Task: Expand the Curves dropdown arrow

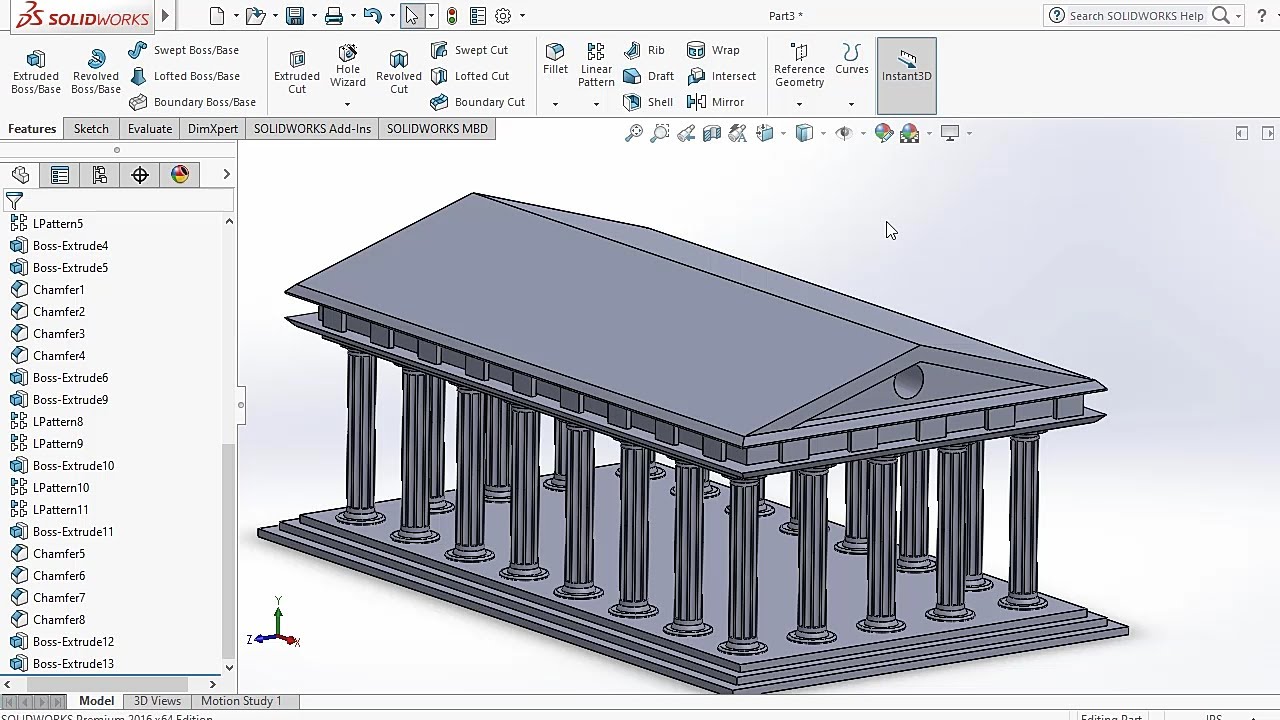Action: coord(851,104)
